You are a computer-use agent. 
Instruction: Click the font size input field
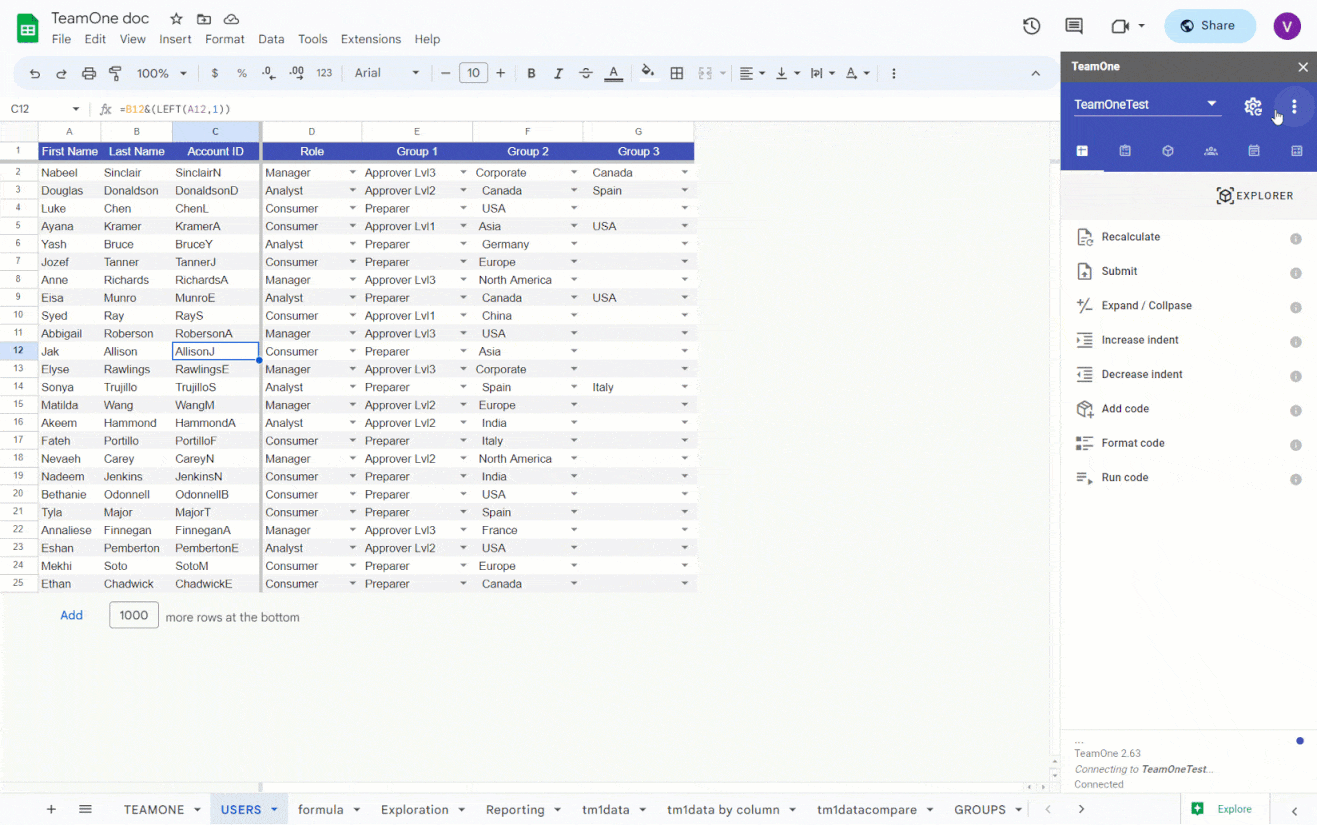tap(473, 73)
